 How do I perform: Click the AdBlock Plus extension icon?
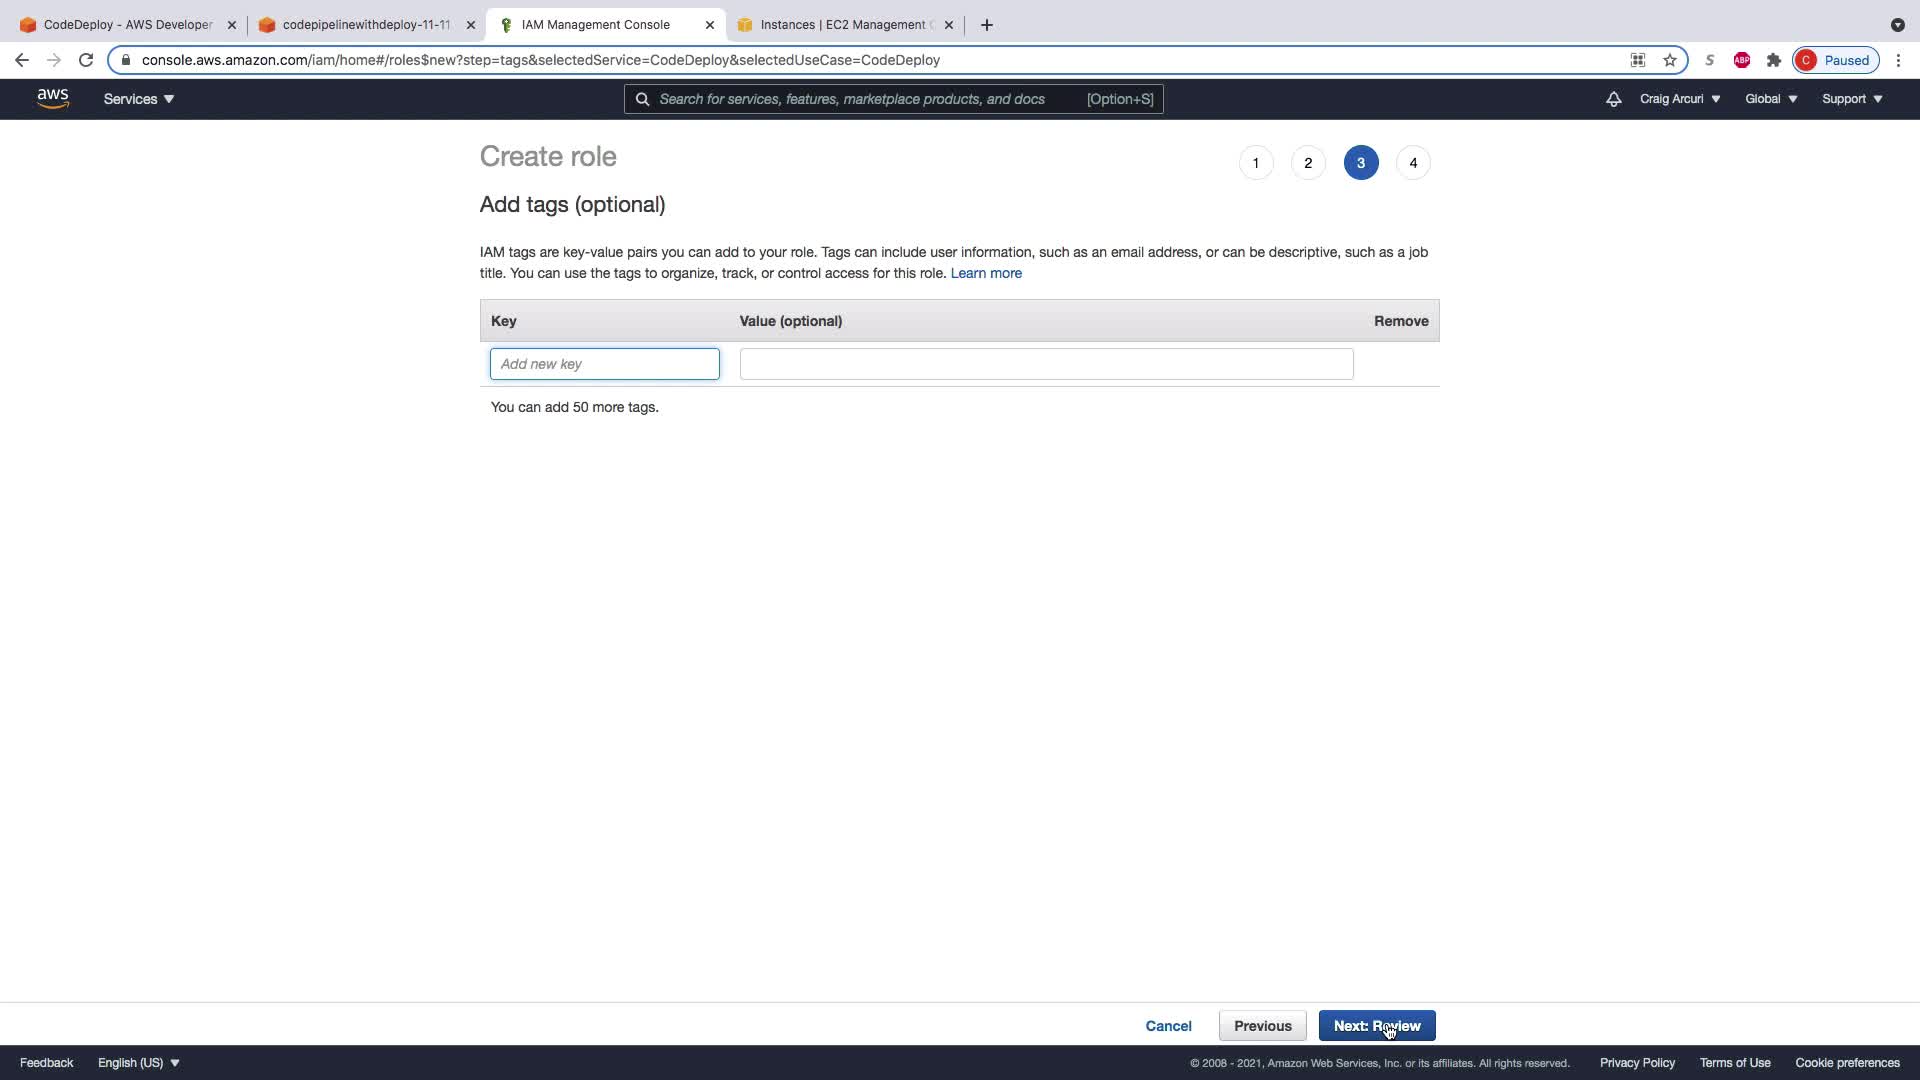pyautogui.click(x=1742, y=60)
